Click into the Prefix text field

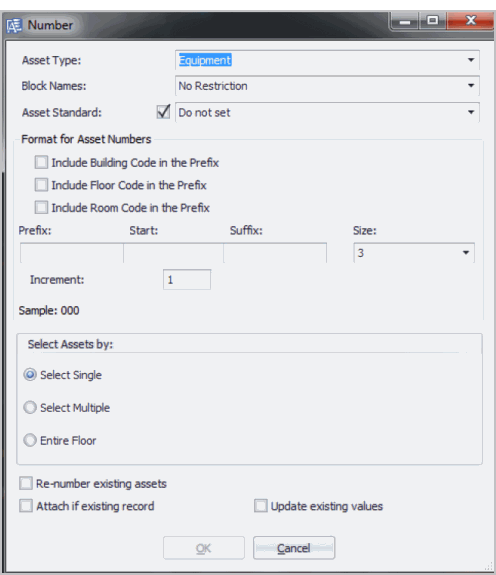pos(71,253)
